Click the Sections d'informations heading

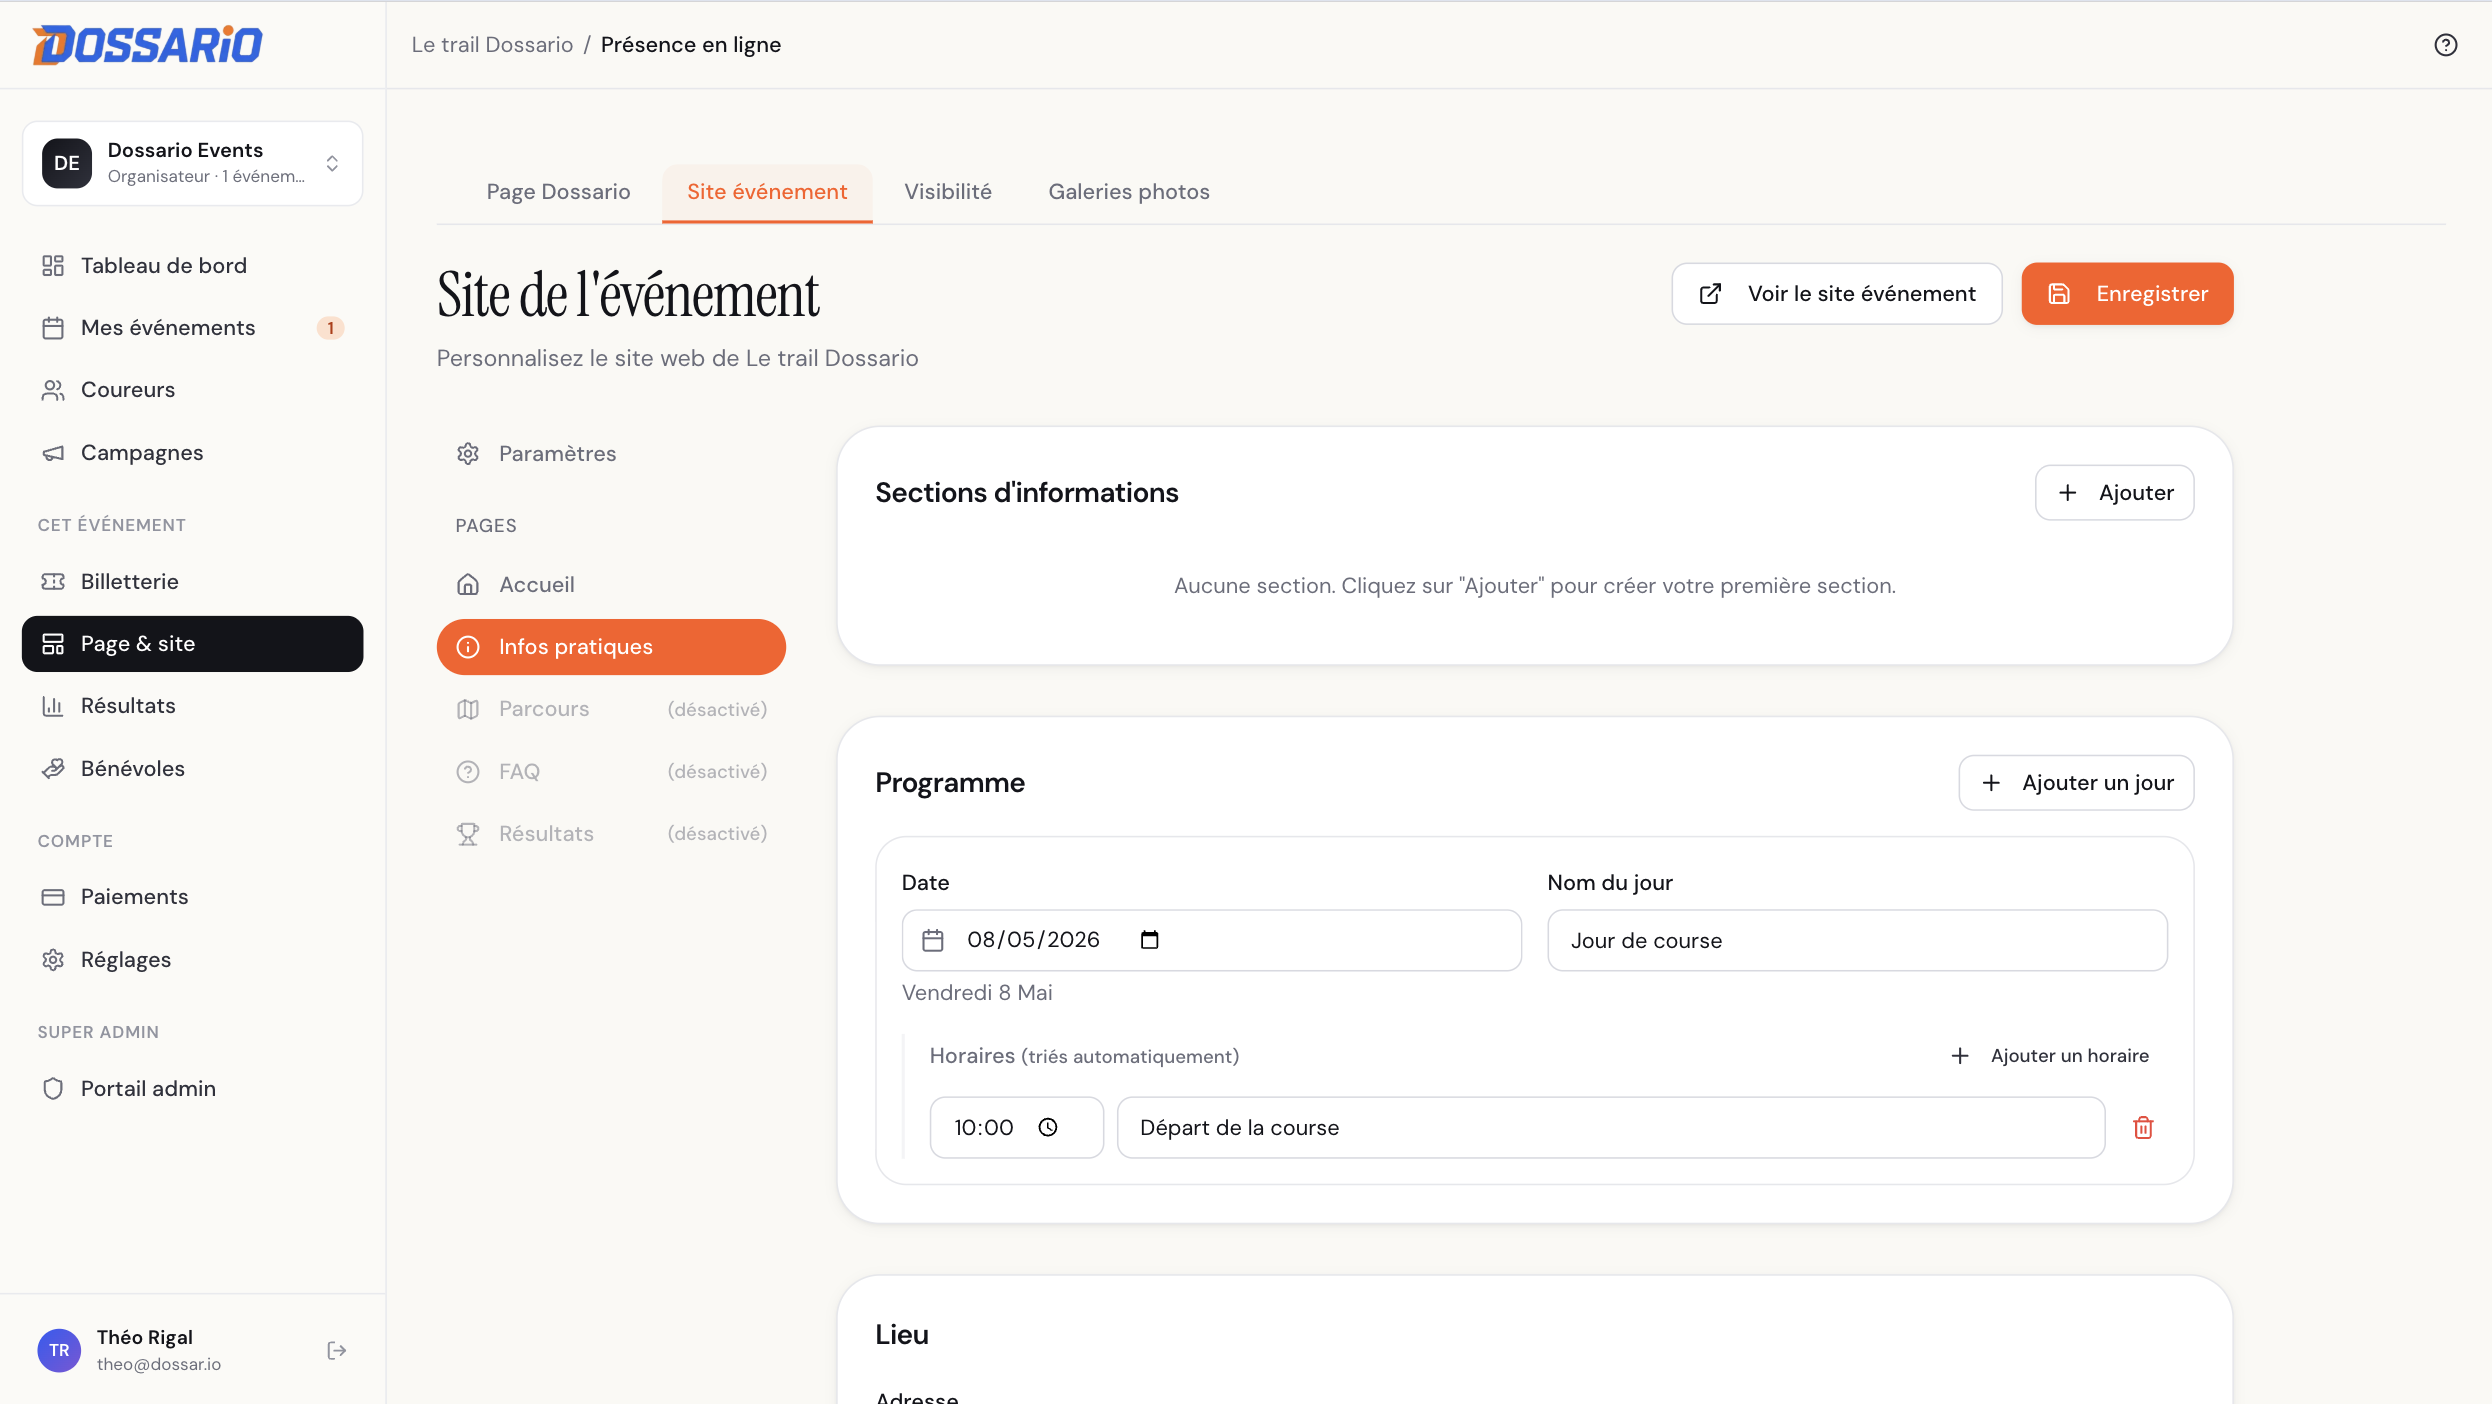click(x=1027, y=493)
